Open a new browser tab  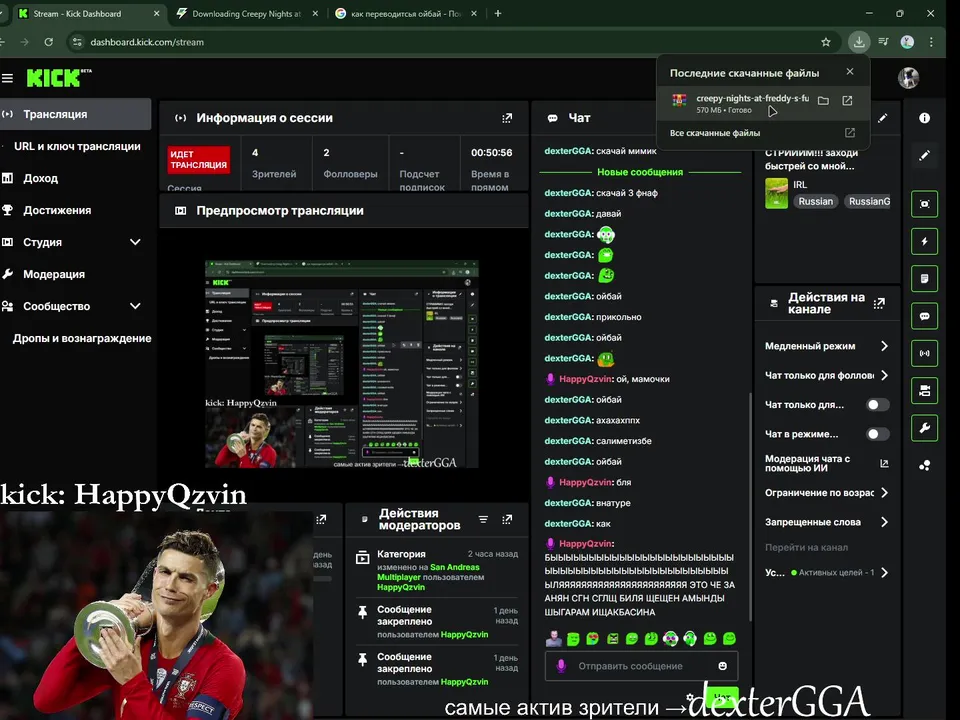498,13
